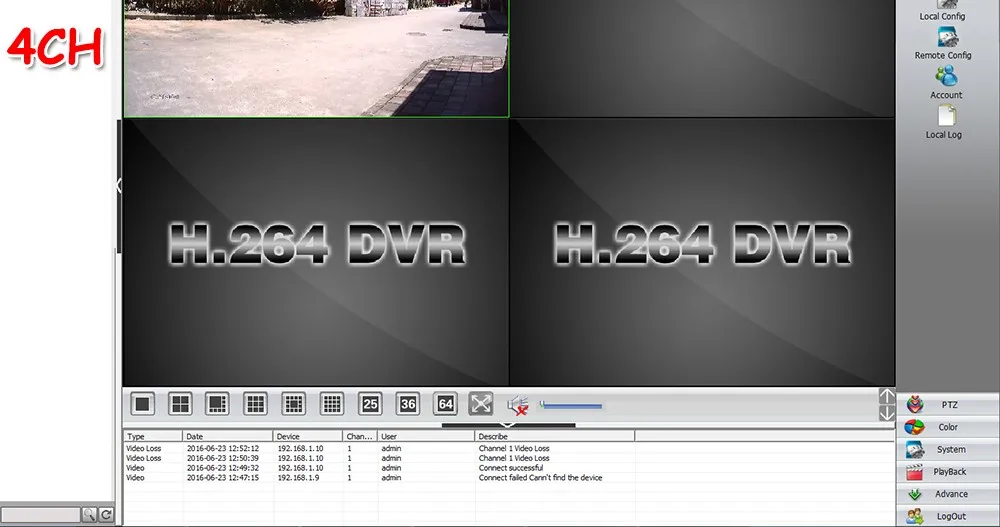Click the magnifier search icon
The image size is (1000, 527).
(x=89, y=514)
